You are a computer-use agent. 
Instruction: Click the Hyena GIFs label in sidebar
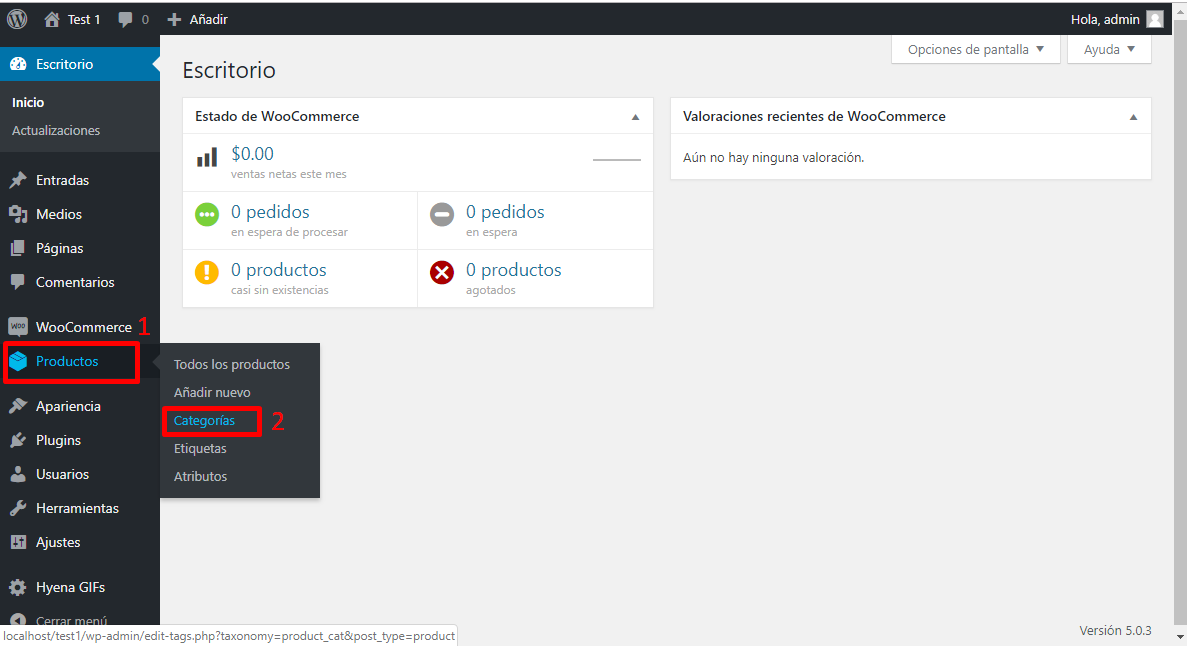coord(70,587)
